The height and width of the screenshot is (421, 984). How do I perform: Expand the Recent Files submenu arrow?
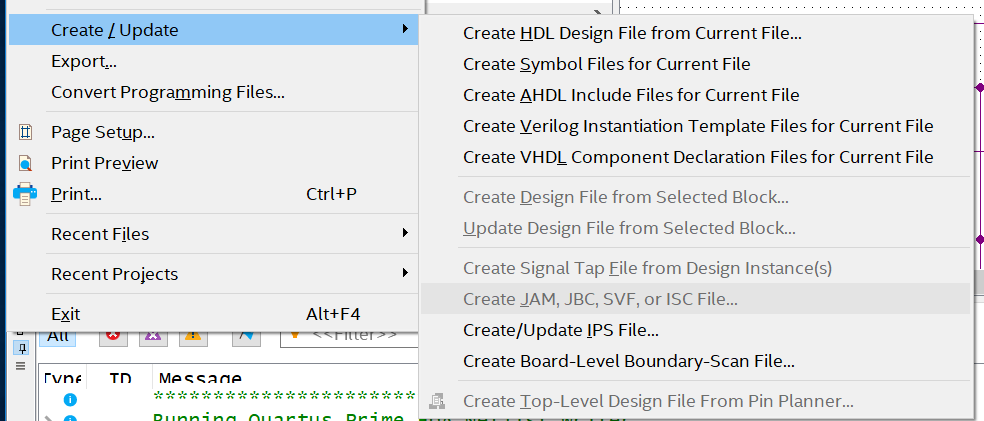click(405, 233)
